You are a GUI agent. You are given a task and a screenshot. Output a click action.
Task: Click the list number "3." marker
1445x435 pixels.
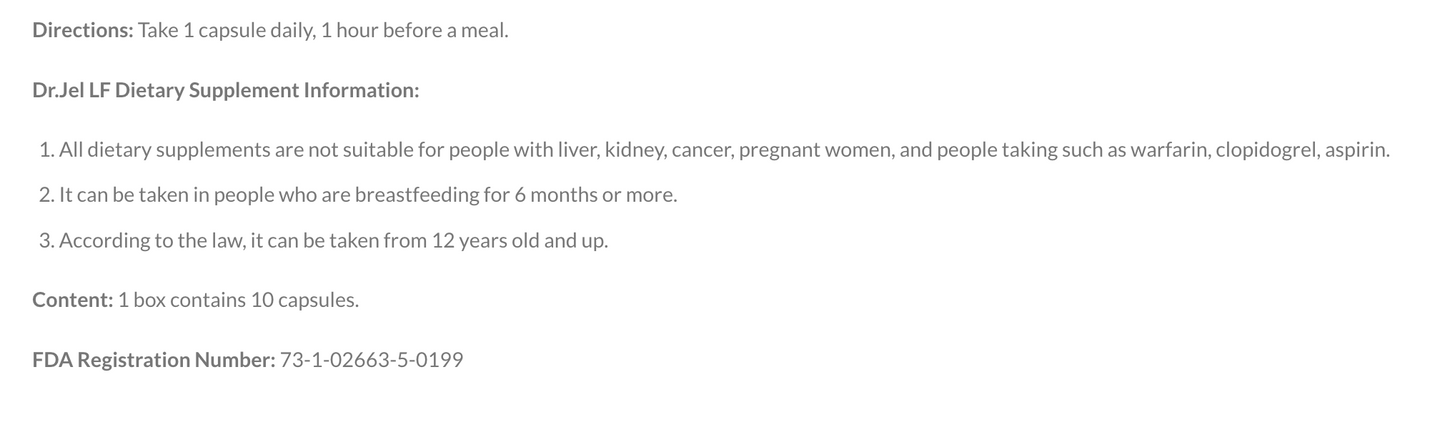coord(46,240)
